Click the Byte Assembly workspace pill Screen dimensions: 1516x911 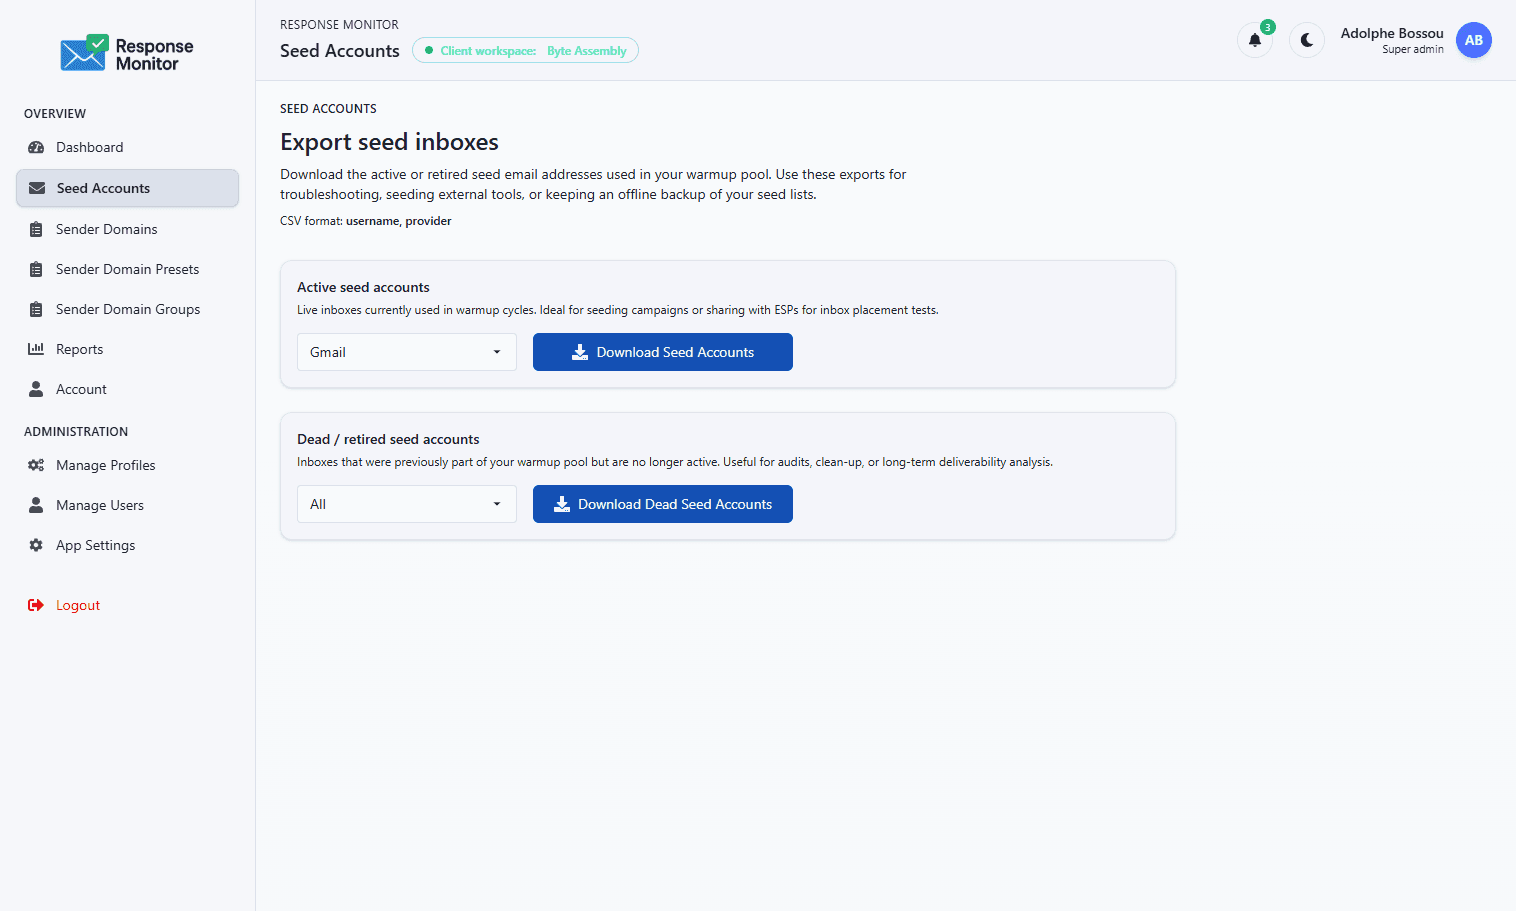click(x=525, y=50)
